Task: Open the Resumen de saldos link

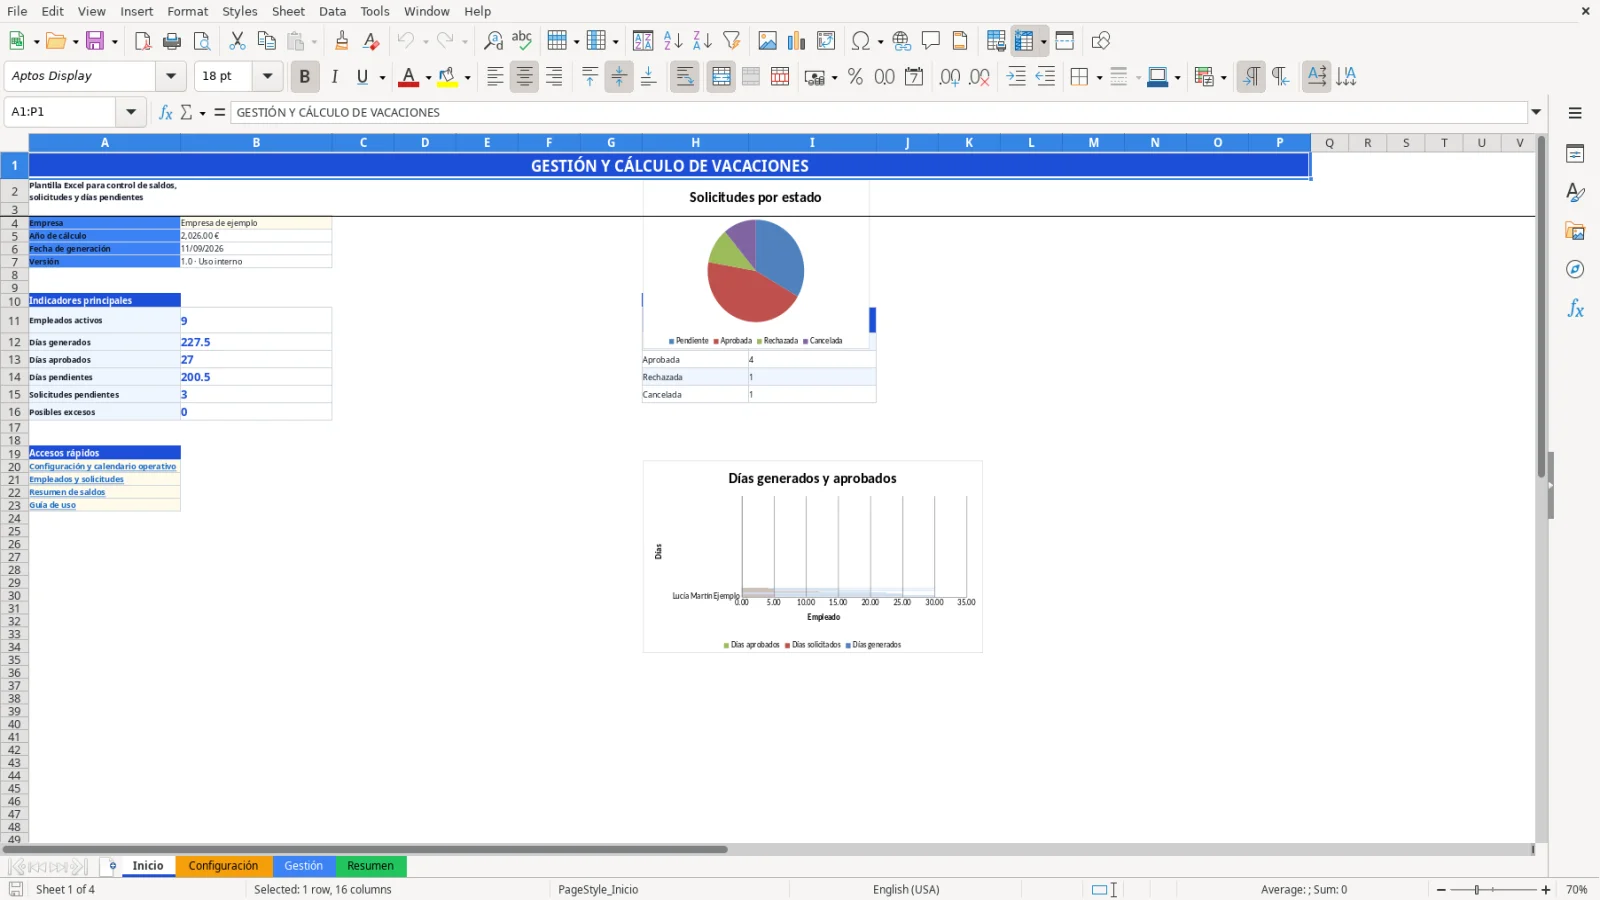Action: click(x=67, y=493)
